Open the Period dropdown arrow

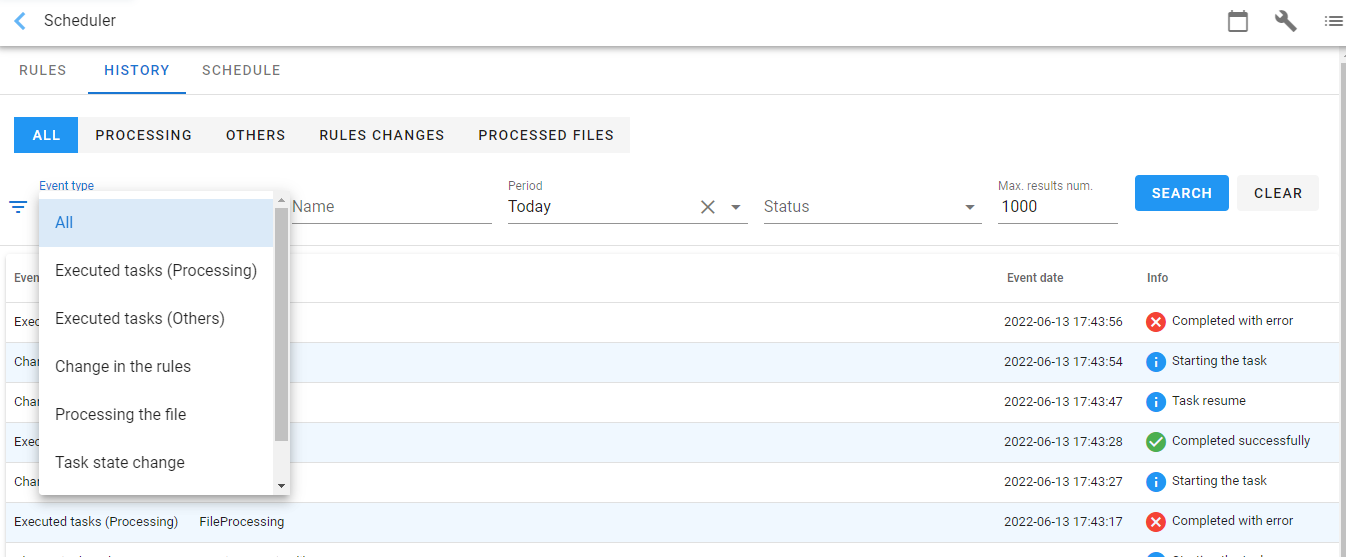(736, 207)
